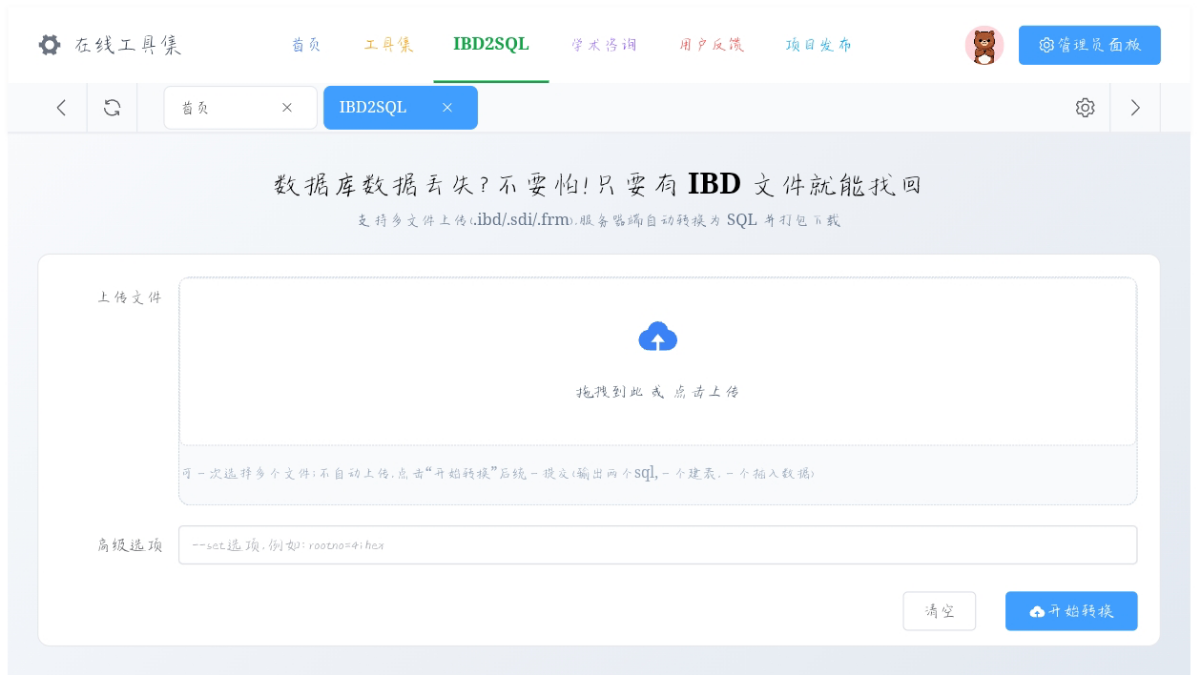This screenshot has height=675, width=1200.
Task: Open the 首页 navigation menu item
Action: tap(306, 45)
